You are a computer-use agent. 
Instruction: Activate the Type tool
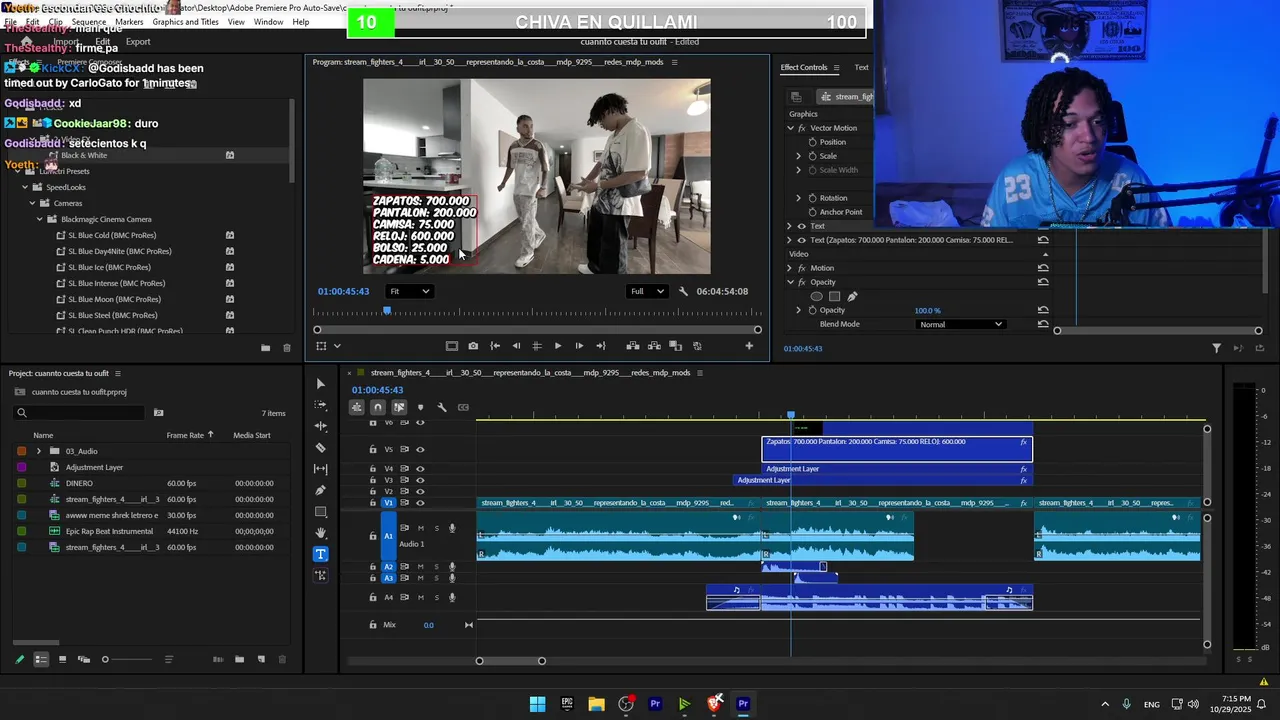pos(320,554)
